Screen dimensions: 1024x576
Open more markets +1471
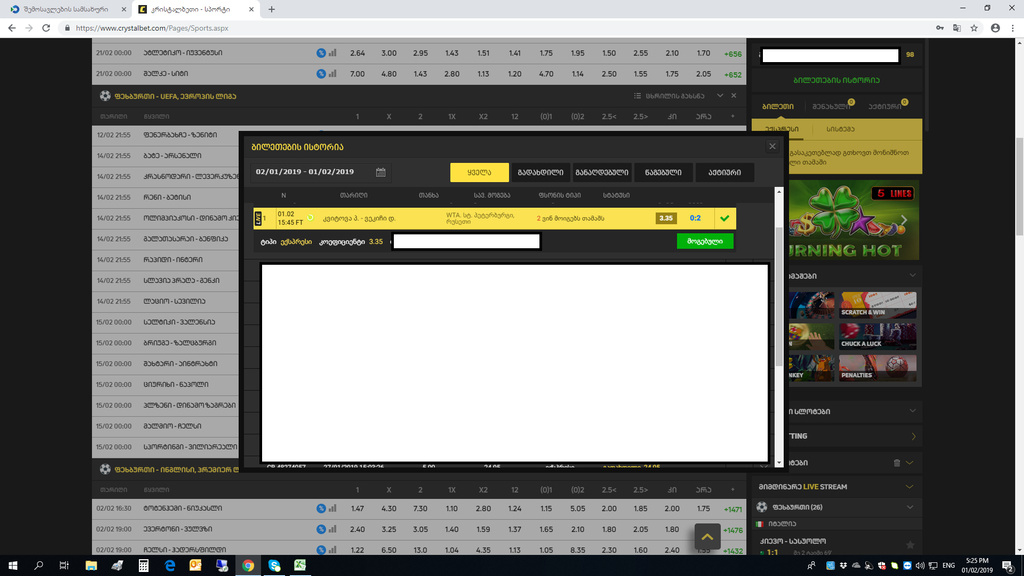(x=733, y=509)
